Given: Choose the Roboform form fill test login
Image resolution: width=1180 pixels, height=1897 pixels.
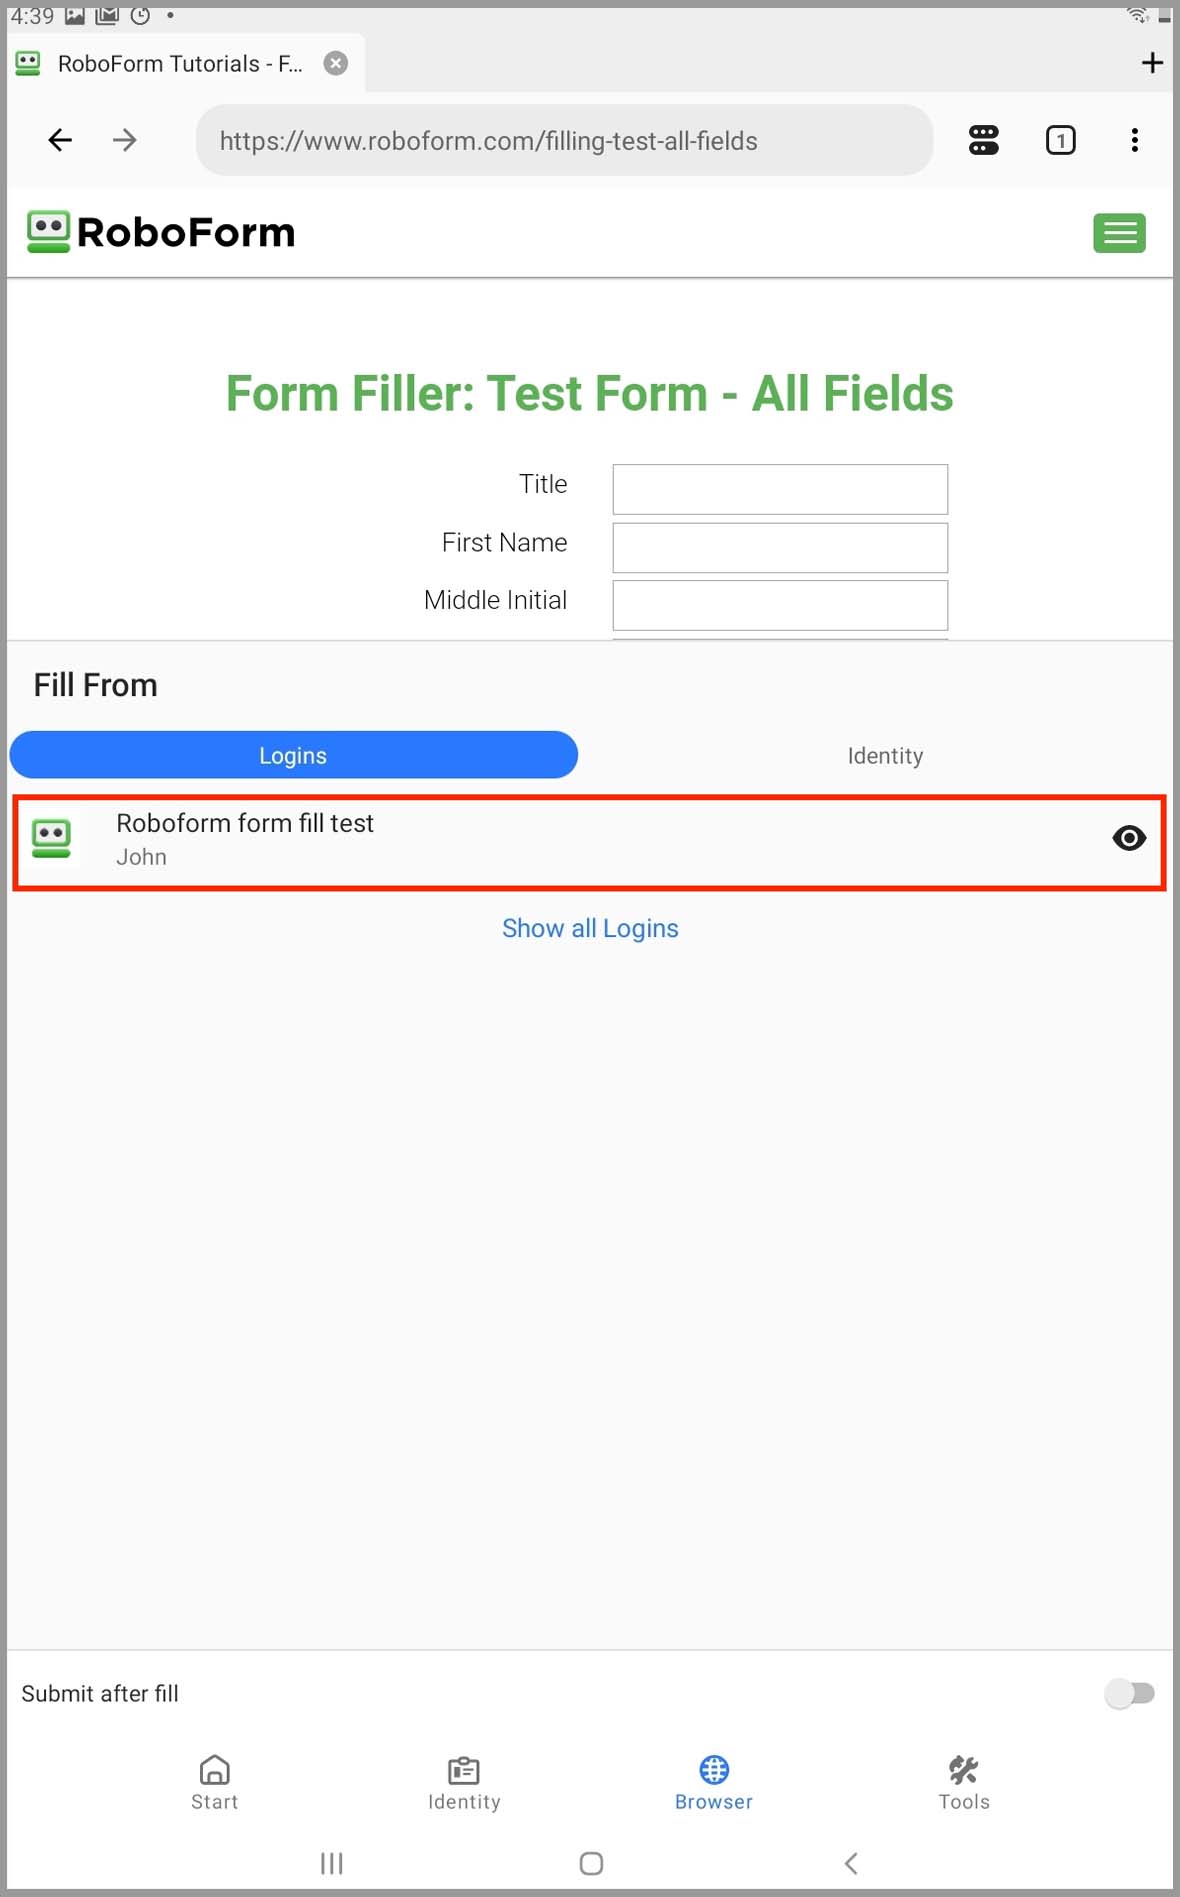Looking at the screenshot, I should pos(589,842).
